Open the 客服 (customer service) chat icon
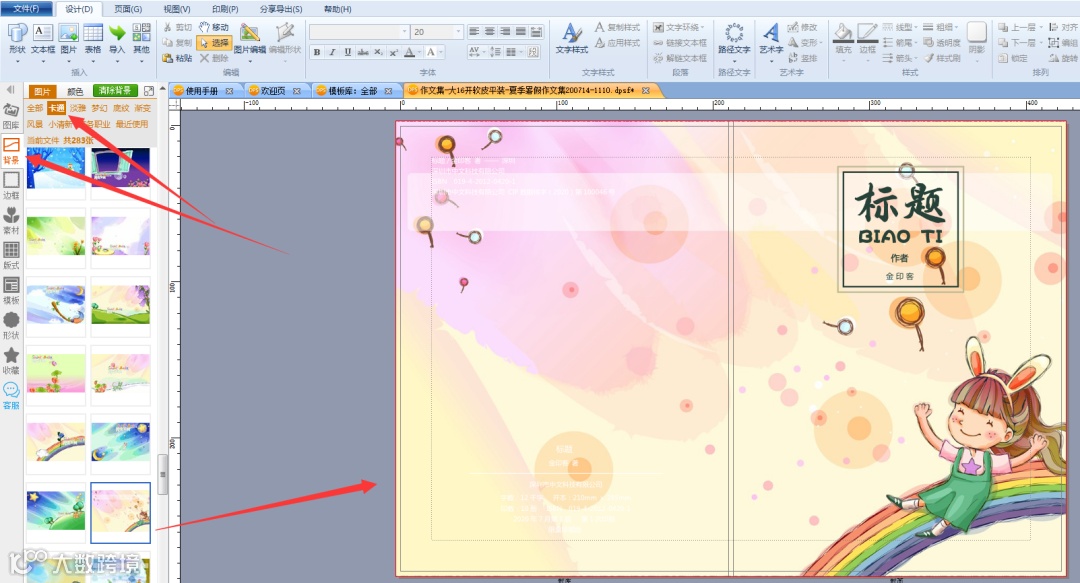The image size is (1080, 583). [11, 396]
